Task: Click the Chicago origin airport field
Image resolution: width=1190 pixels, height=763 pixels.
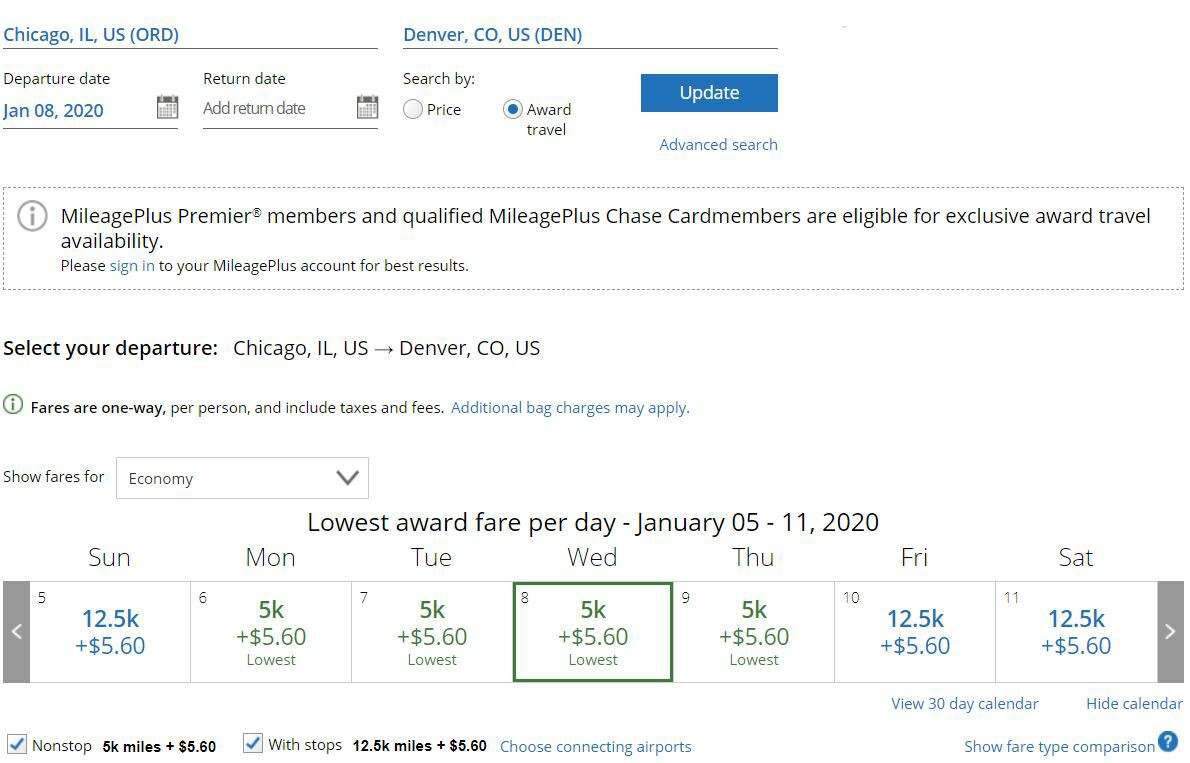Action: (x=190, y=35)
